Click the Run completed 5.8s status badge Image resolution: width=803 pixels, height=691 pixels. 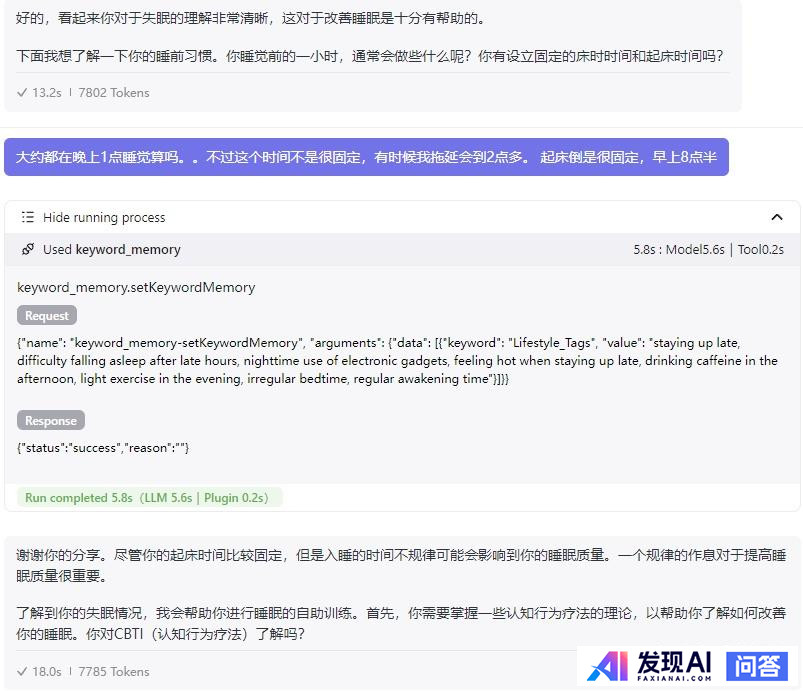(x=150, y=497)
